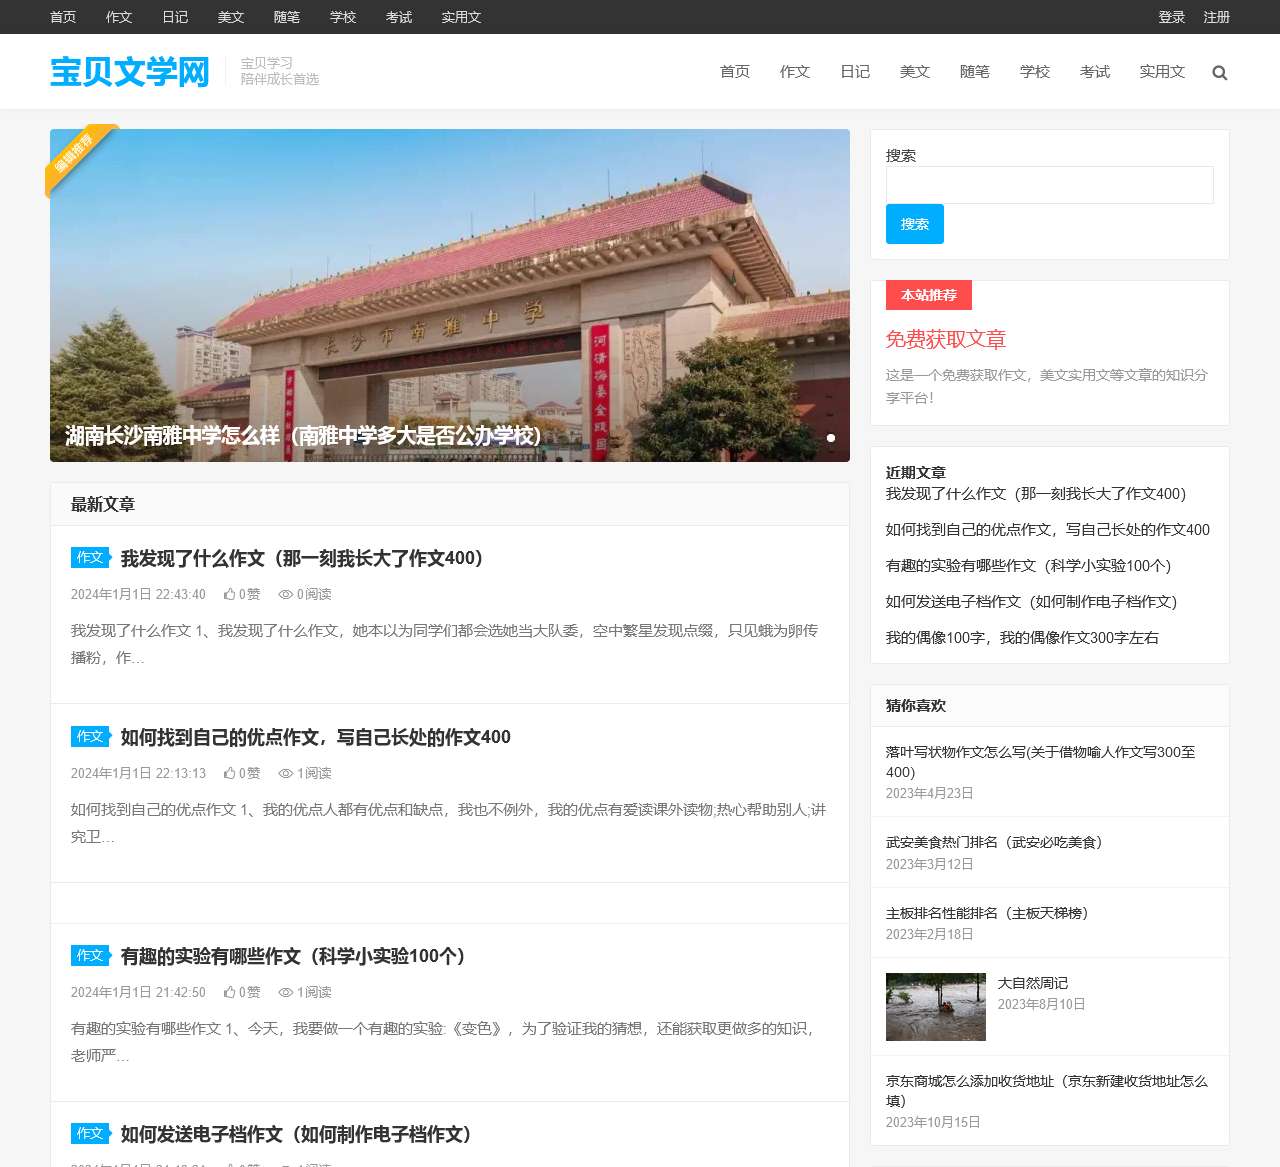
Task: Focus the sidebar search text field
Action: 1049,185
